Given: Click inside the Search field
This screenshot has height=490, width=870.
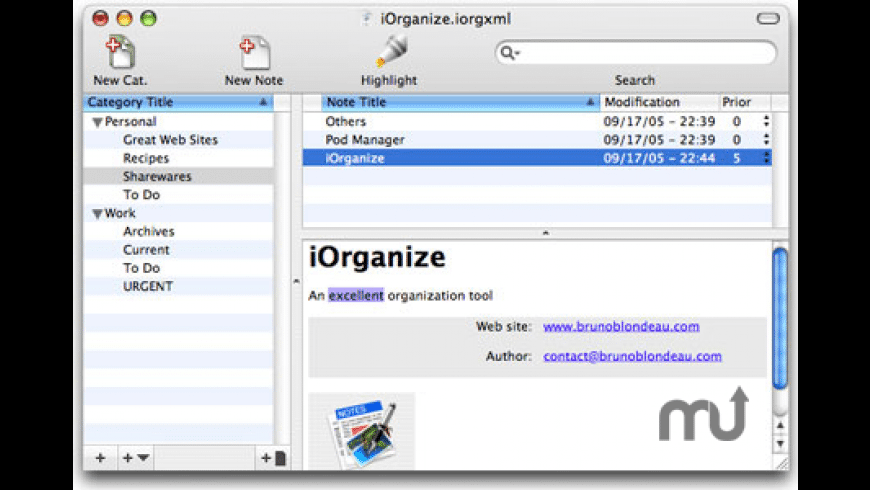Looking at the screenshot, I should click(635, 53).
